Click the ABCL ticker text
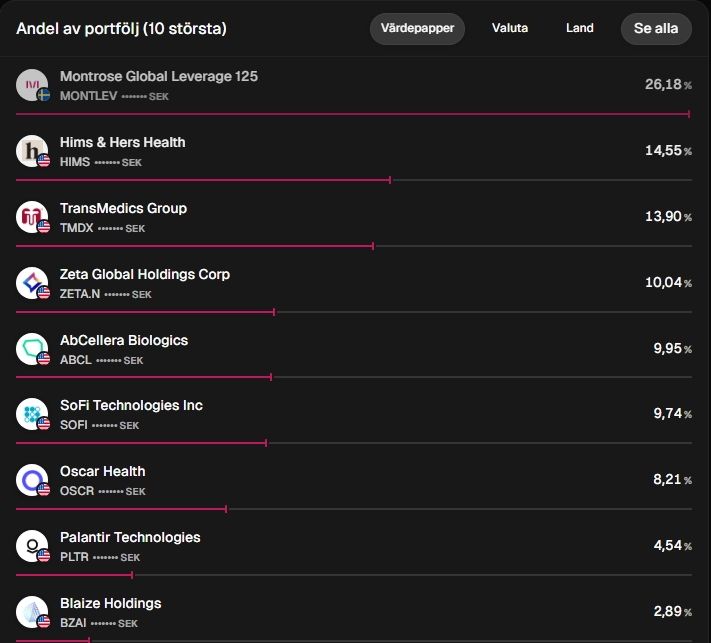The width and height of the screenshot is (711, 643). click(x=76, y=360)
